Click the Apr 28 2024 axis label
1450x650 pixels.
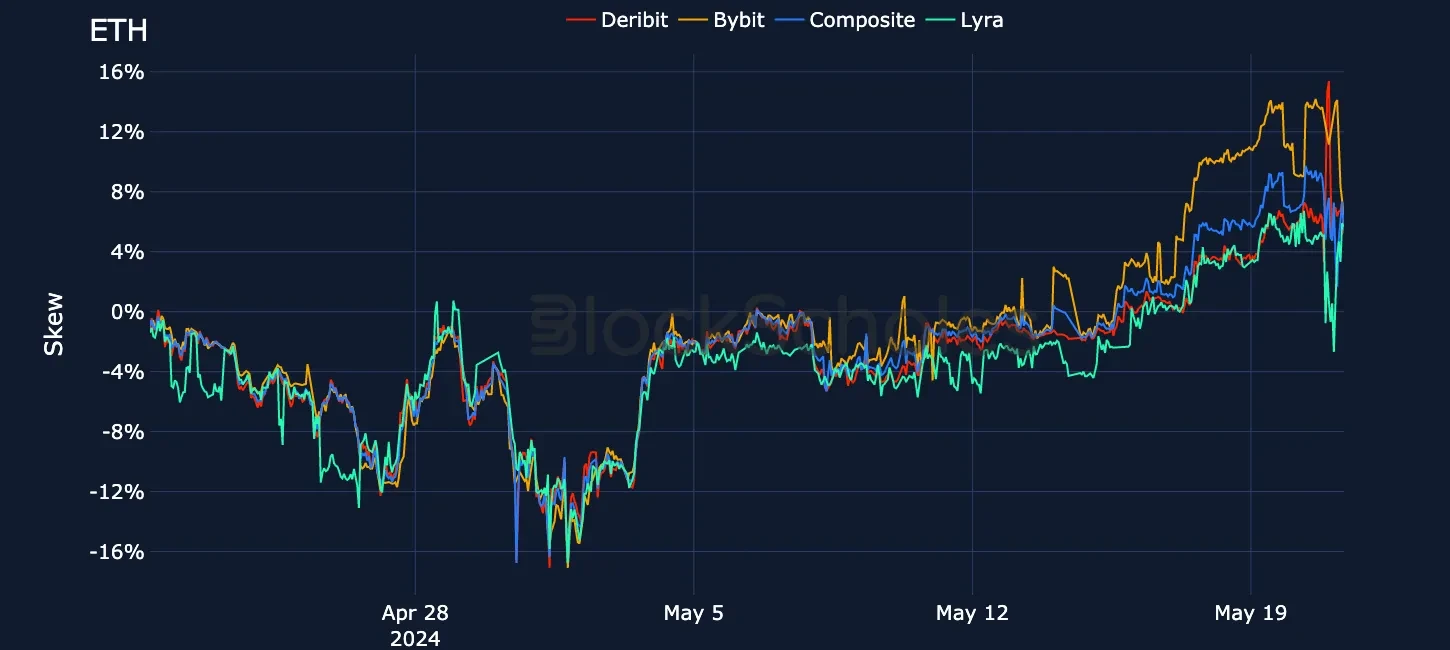point(415,623)
